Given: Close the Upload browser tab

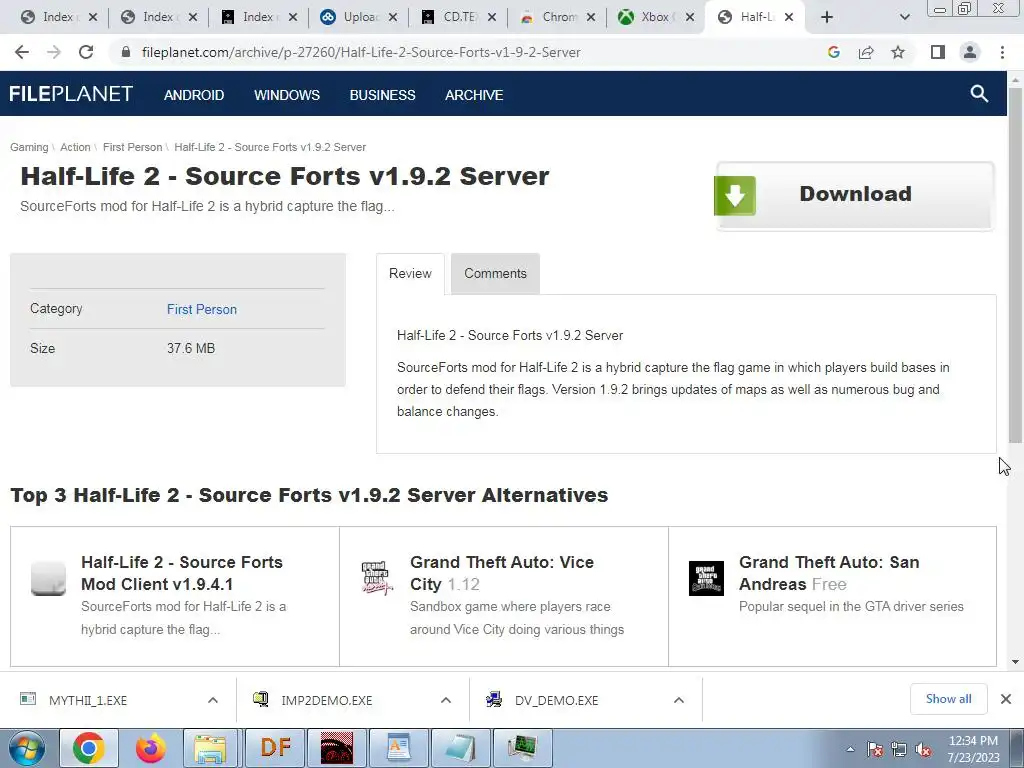Looking at the screenshot, I should click(x=392, y=17).
